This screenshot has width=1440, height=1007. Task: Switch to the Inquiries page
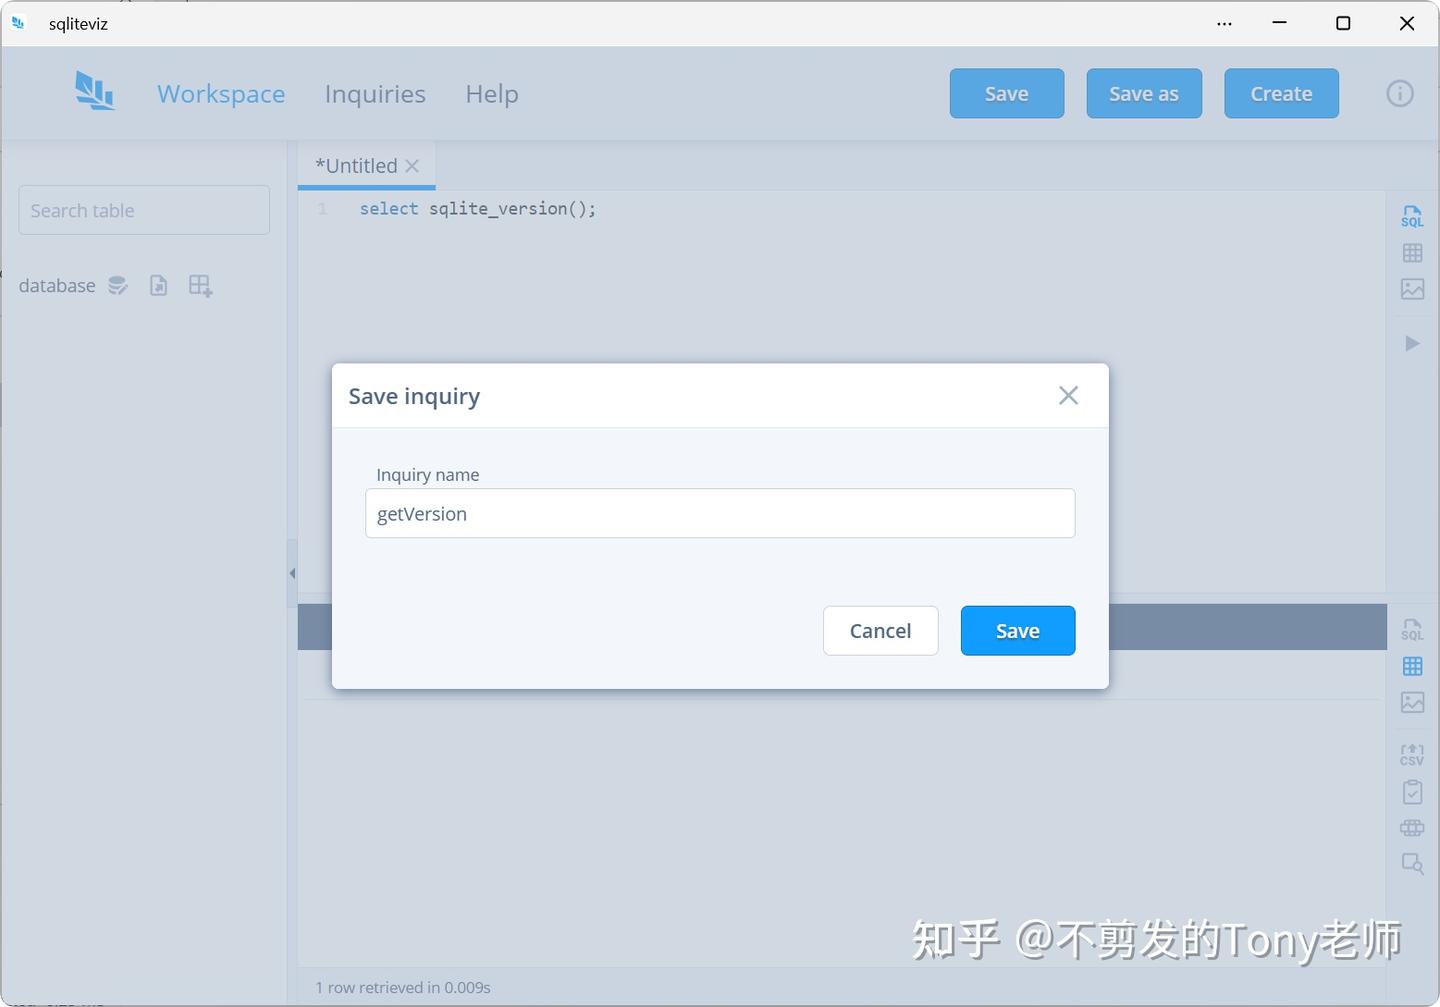[x=375, y=93]
